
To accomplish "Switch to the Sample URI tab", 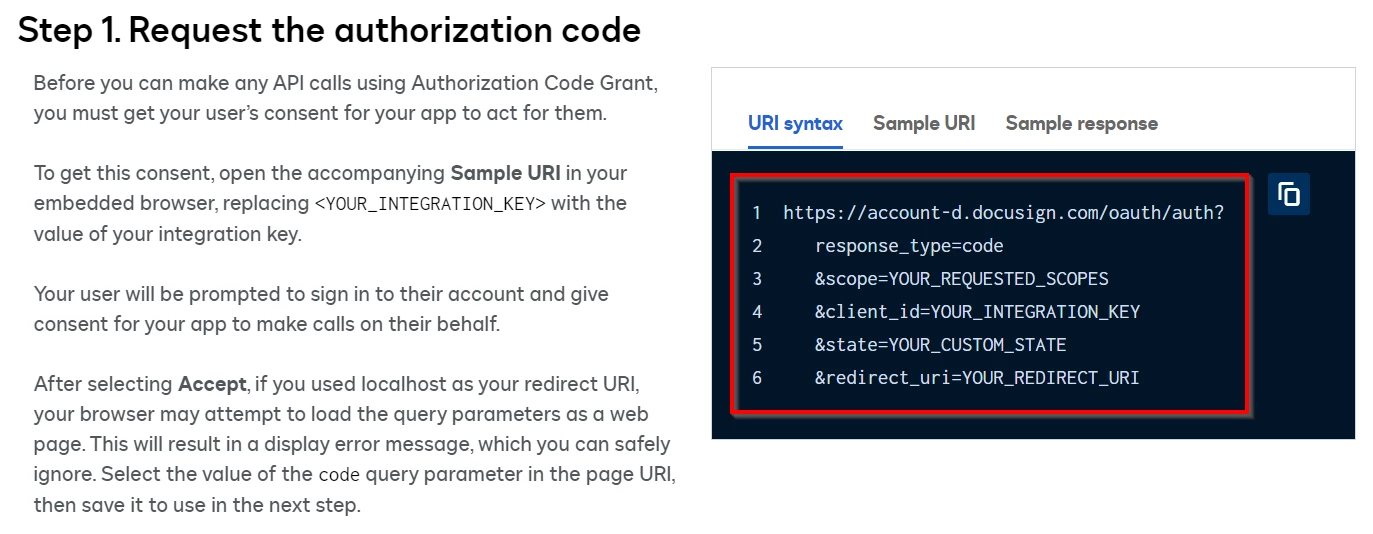I will coord(924,123).
